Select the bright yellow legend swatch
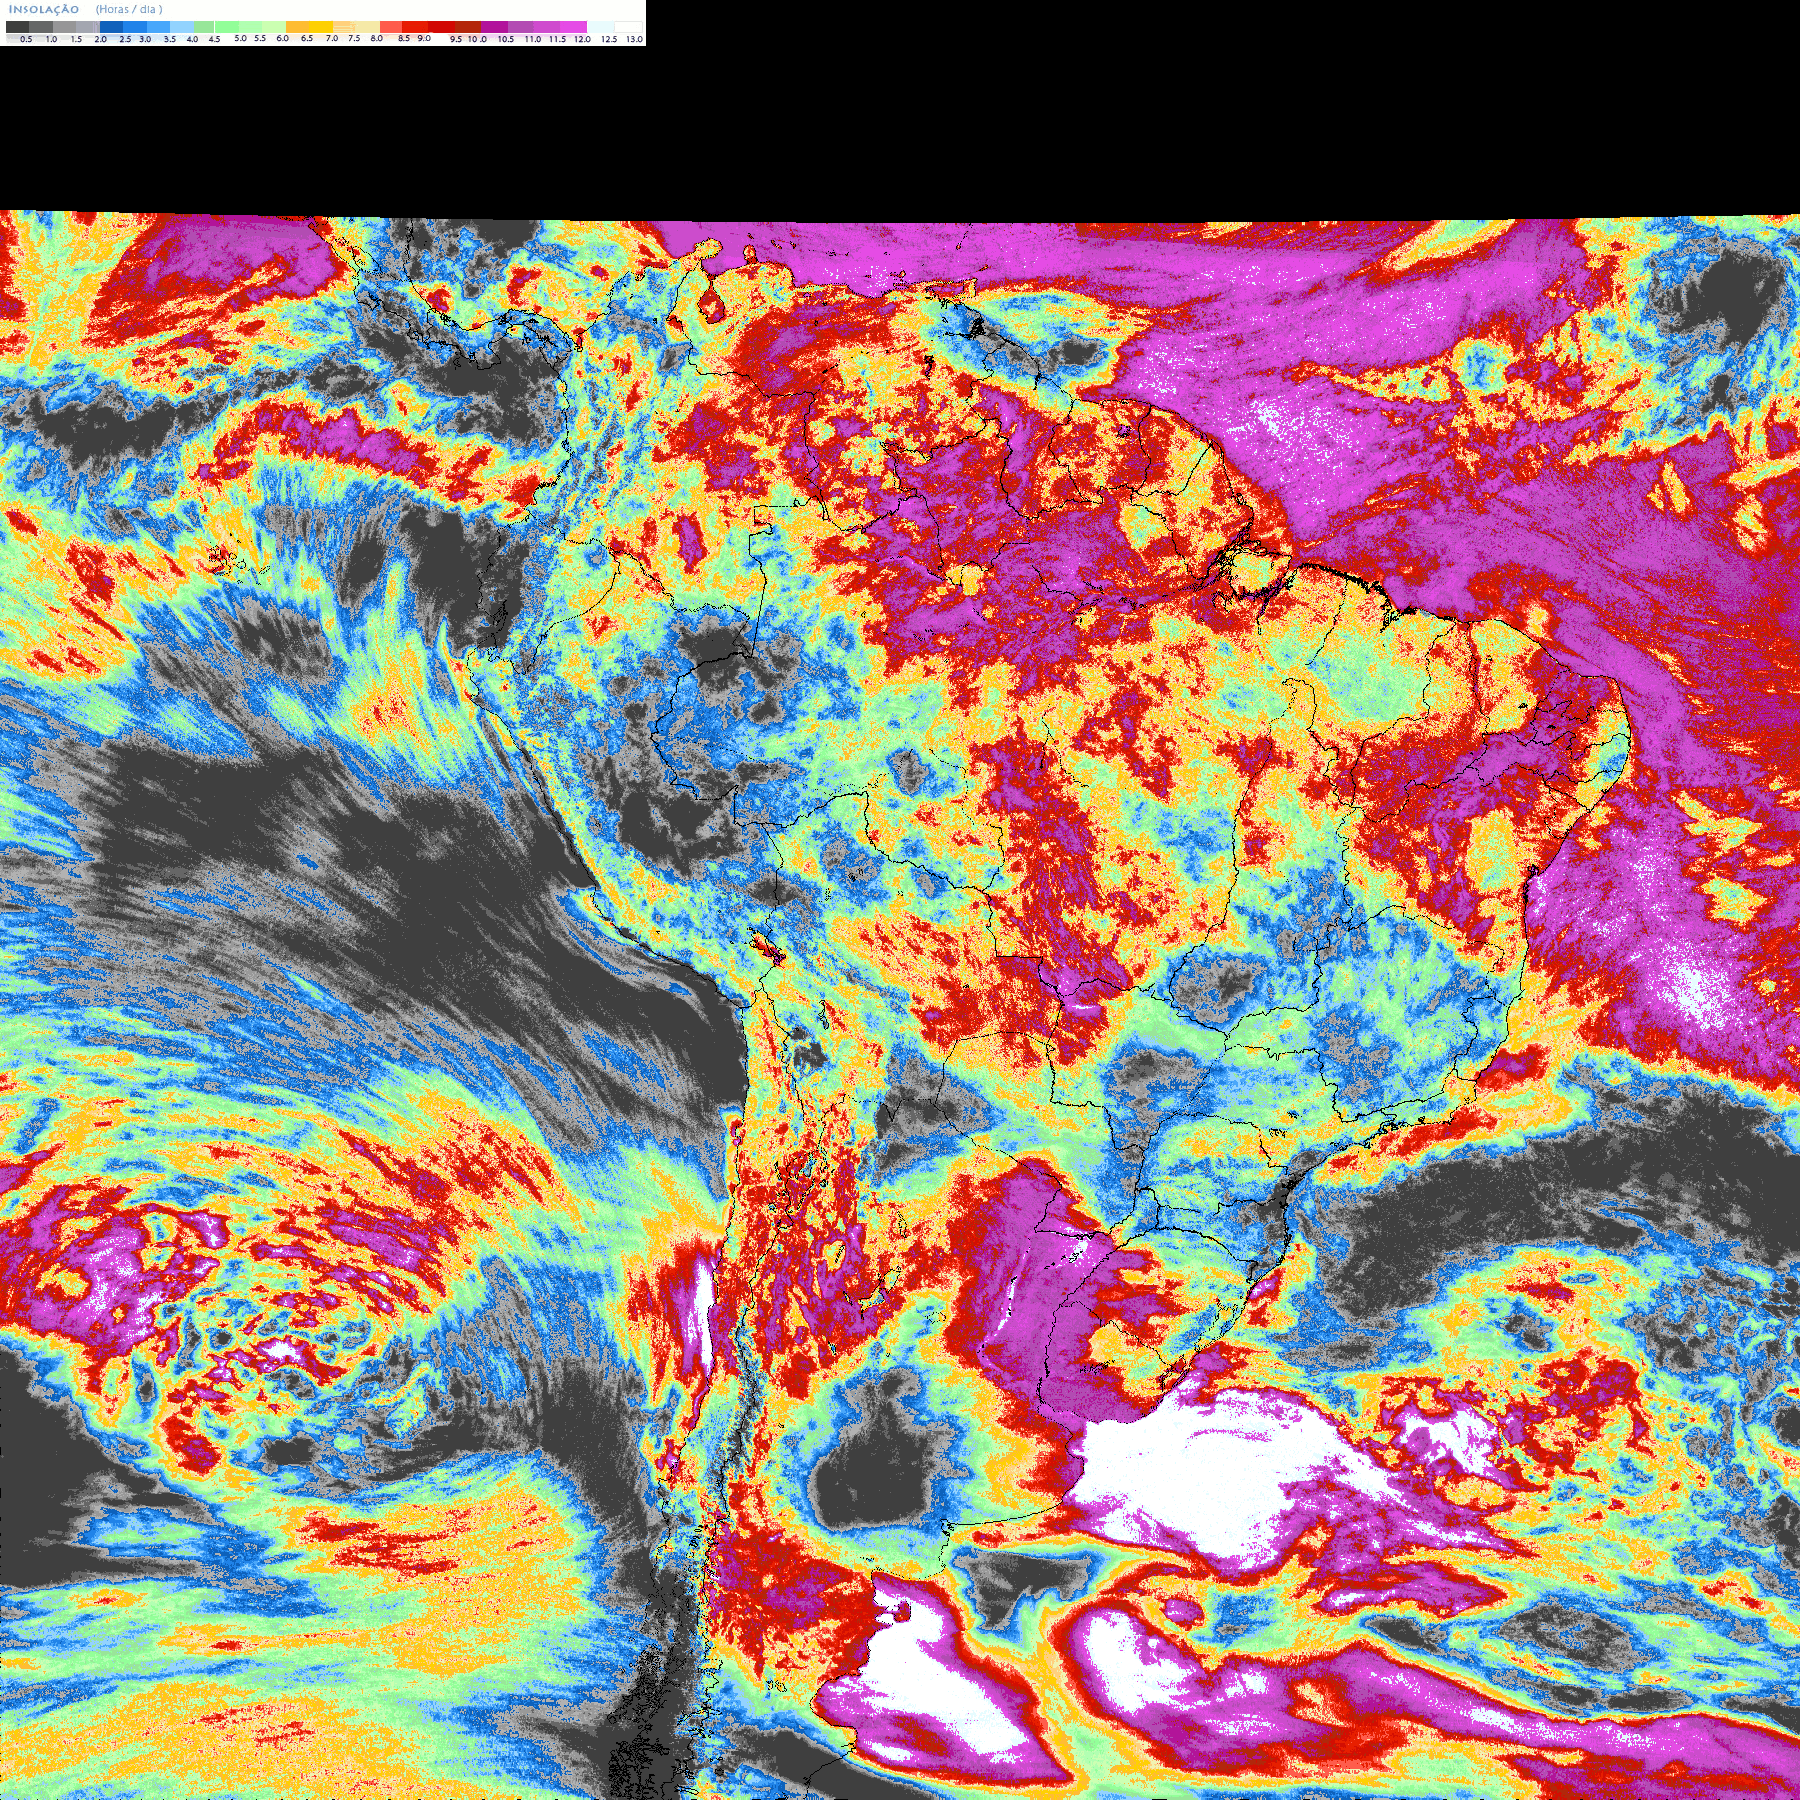The image size is (1800, 1800). point(321,27)
